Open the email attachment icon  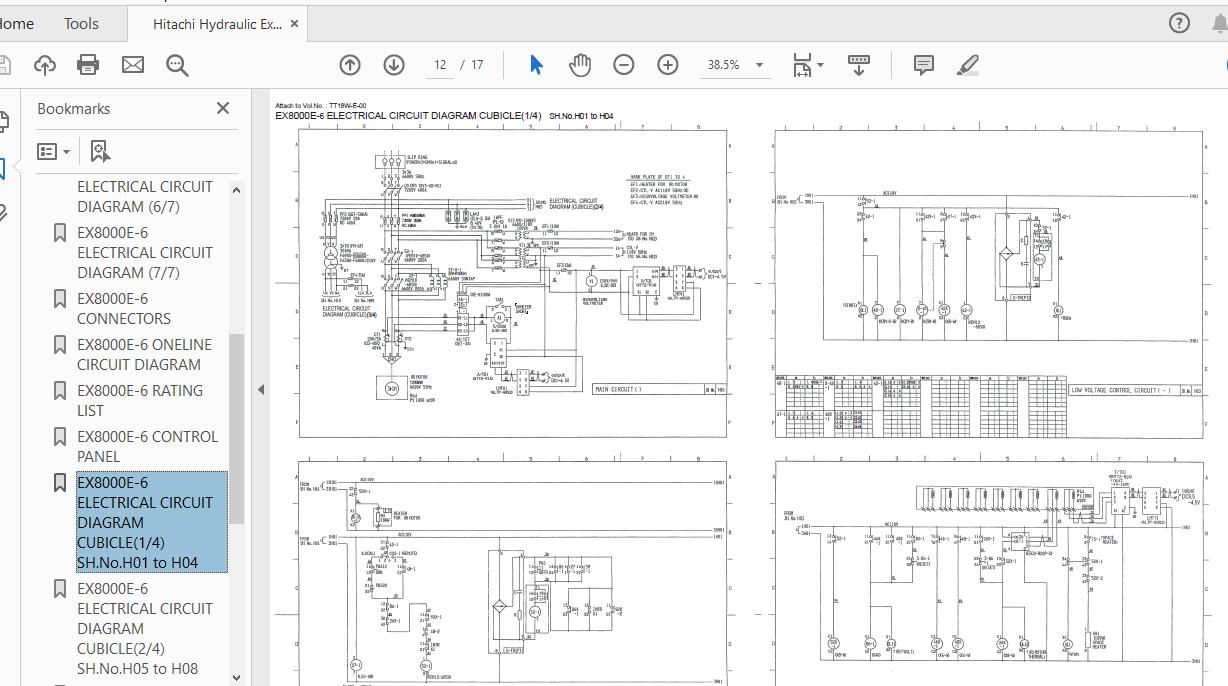[x=132, y=63]
